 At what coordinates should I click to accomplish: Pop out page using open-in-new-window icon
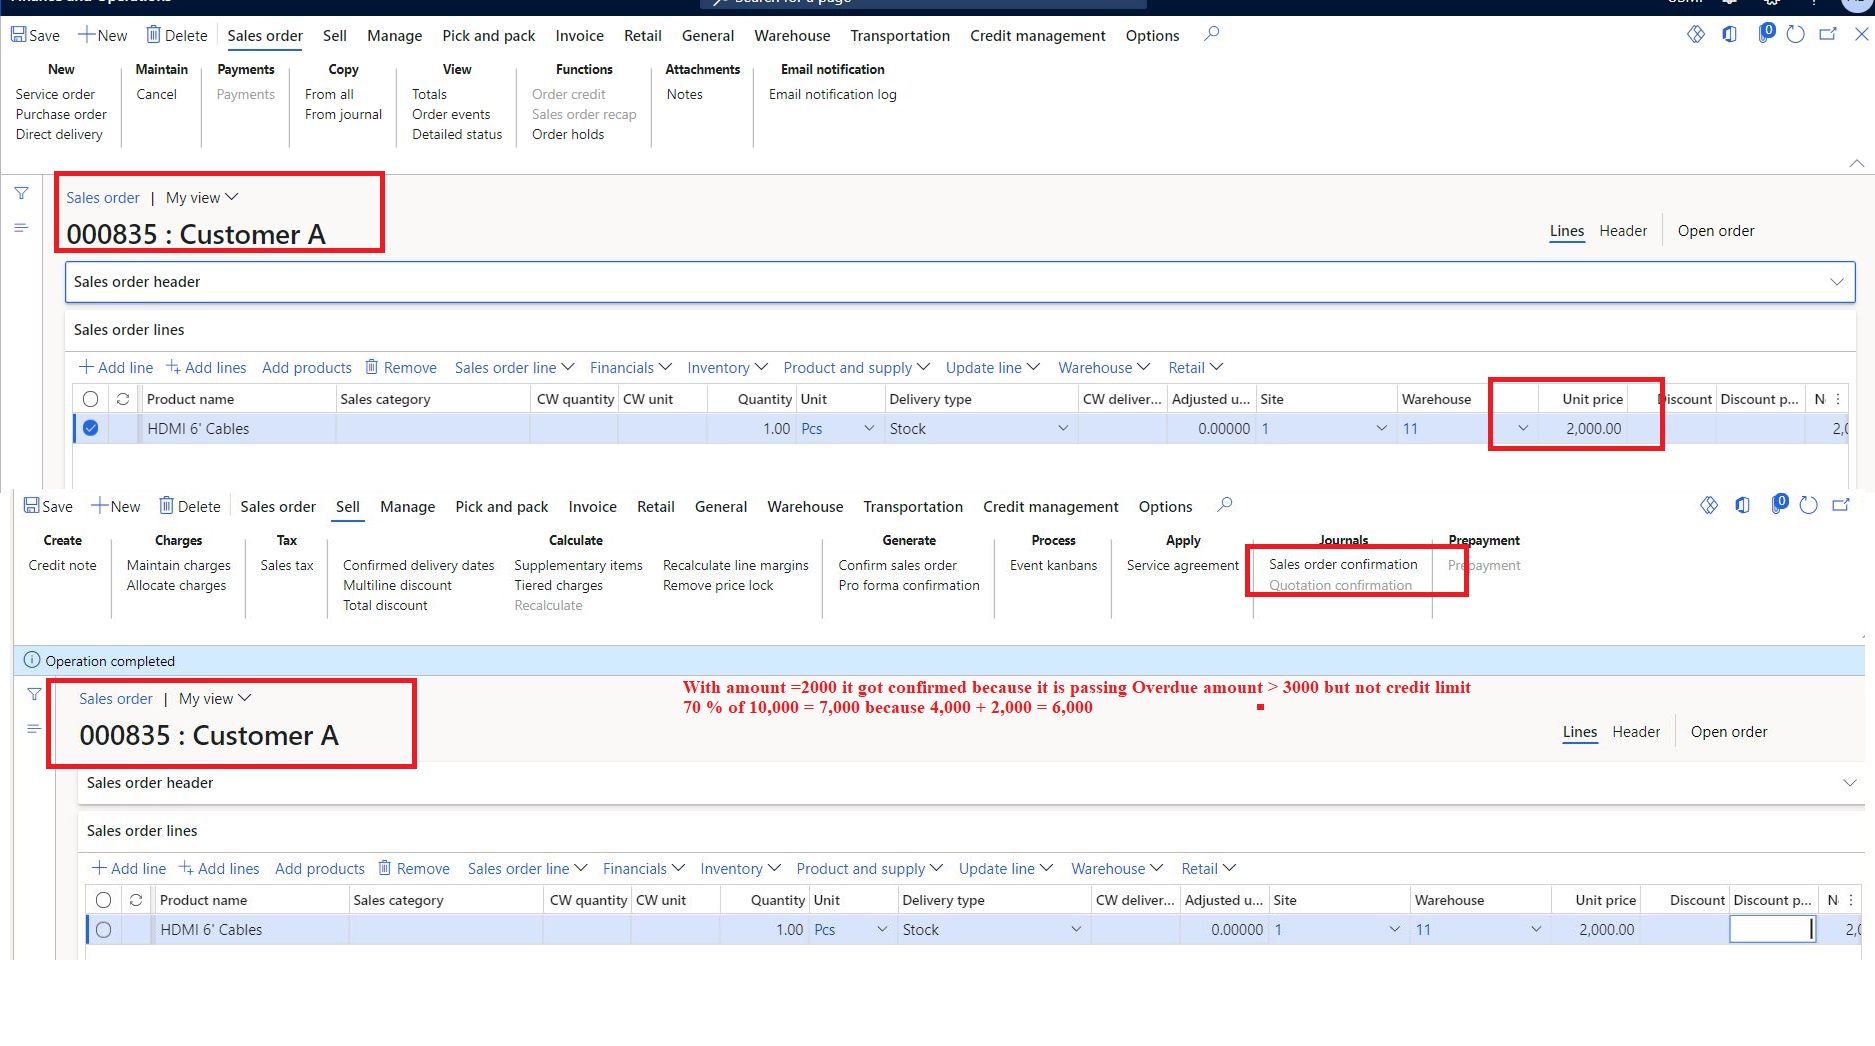[x=1829, y=33]
